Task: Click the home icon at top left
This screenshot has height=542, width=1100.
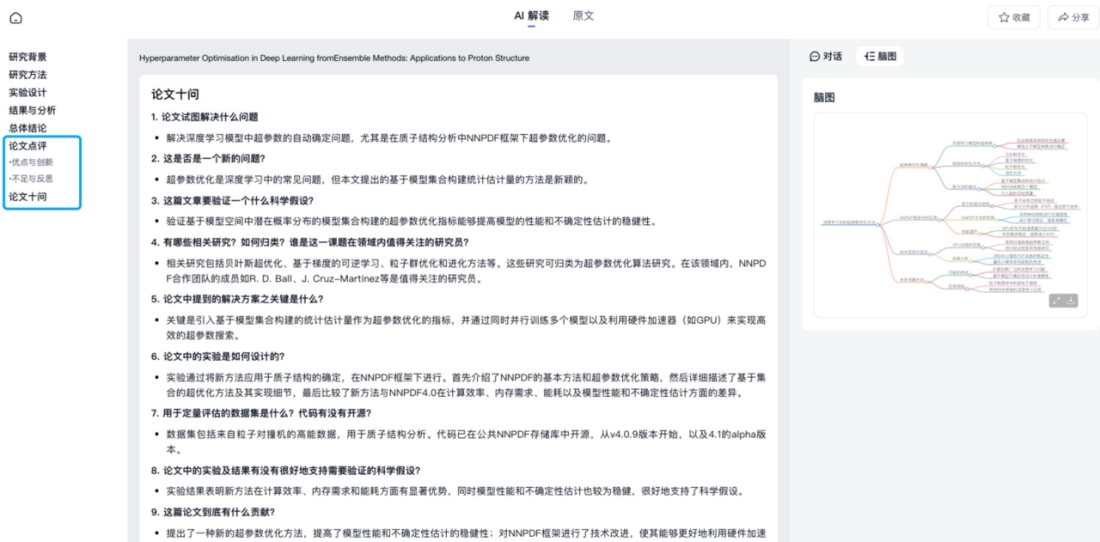Action: [15, 18]
